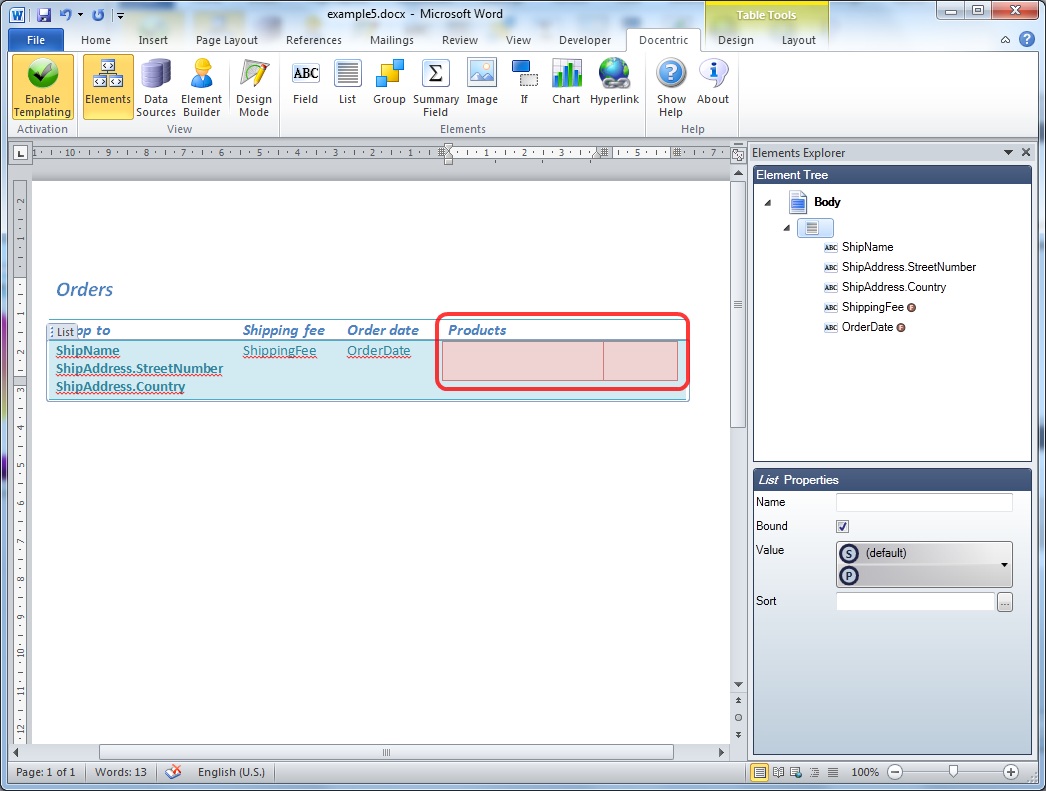Insert a Summary Field element
This screenshot has width=1046, height=791.
(x=435, y=87)
